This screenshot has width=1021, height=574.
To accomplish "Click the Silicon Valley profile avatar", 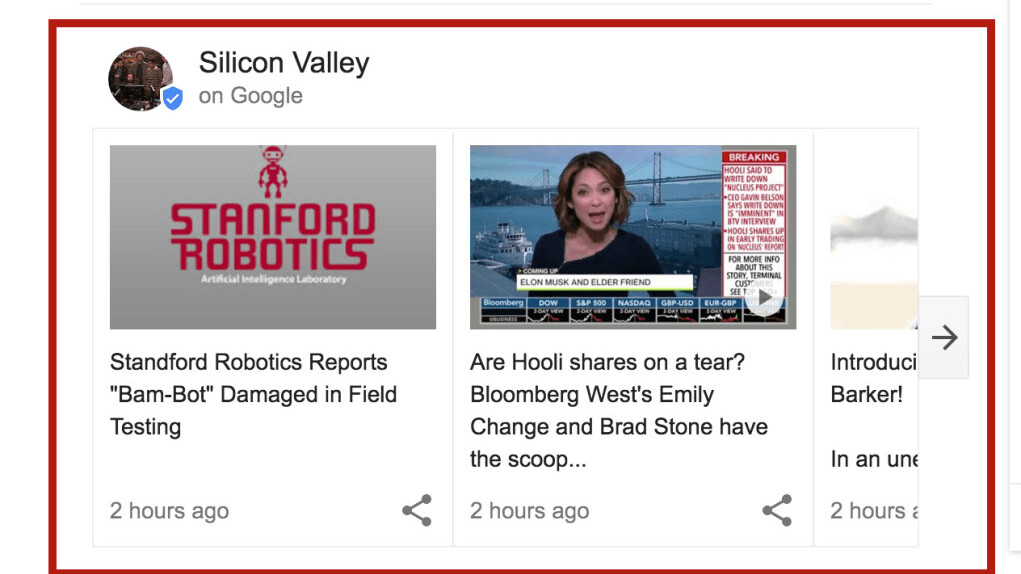I will (x=140, y=78).
